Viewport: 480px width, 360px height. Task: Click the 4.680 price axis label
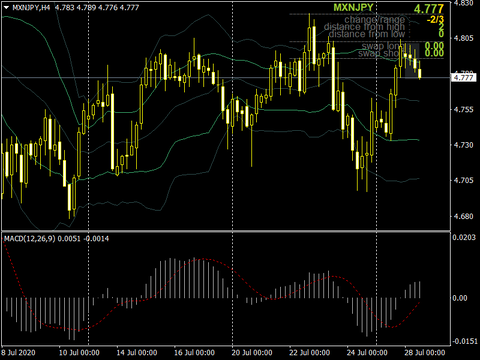(463, 216)
